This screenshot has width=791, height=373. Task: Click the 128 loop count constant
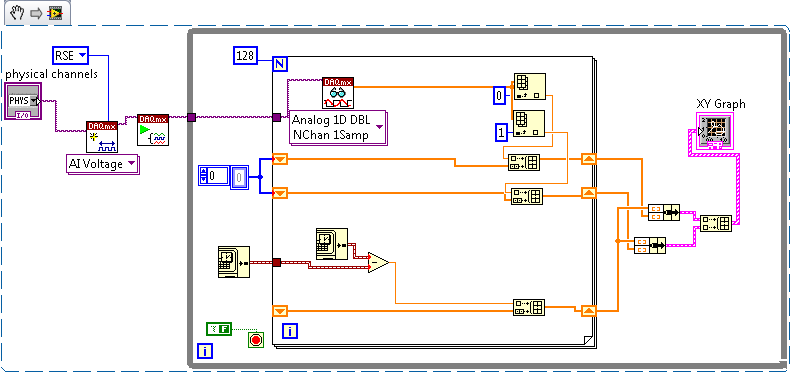point(246,55)
